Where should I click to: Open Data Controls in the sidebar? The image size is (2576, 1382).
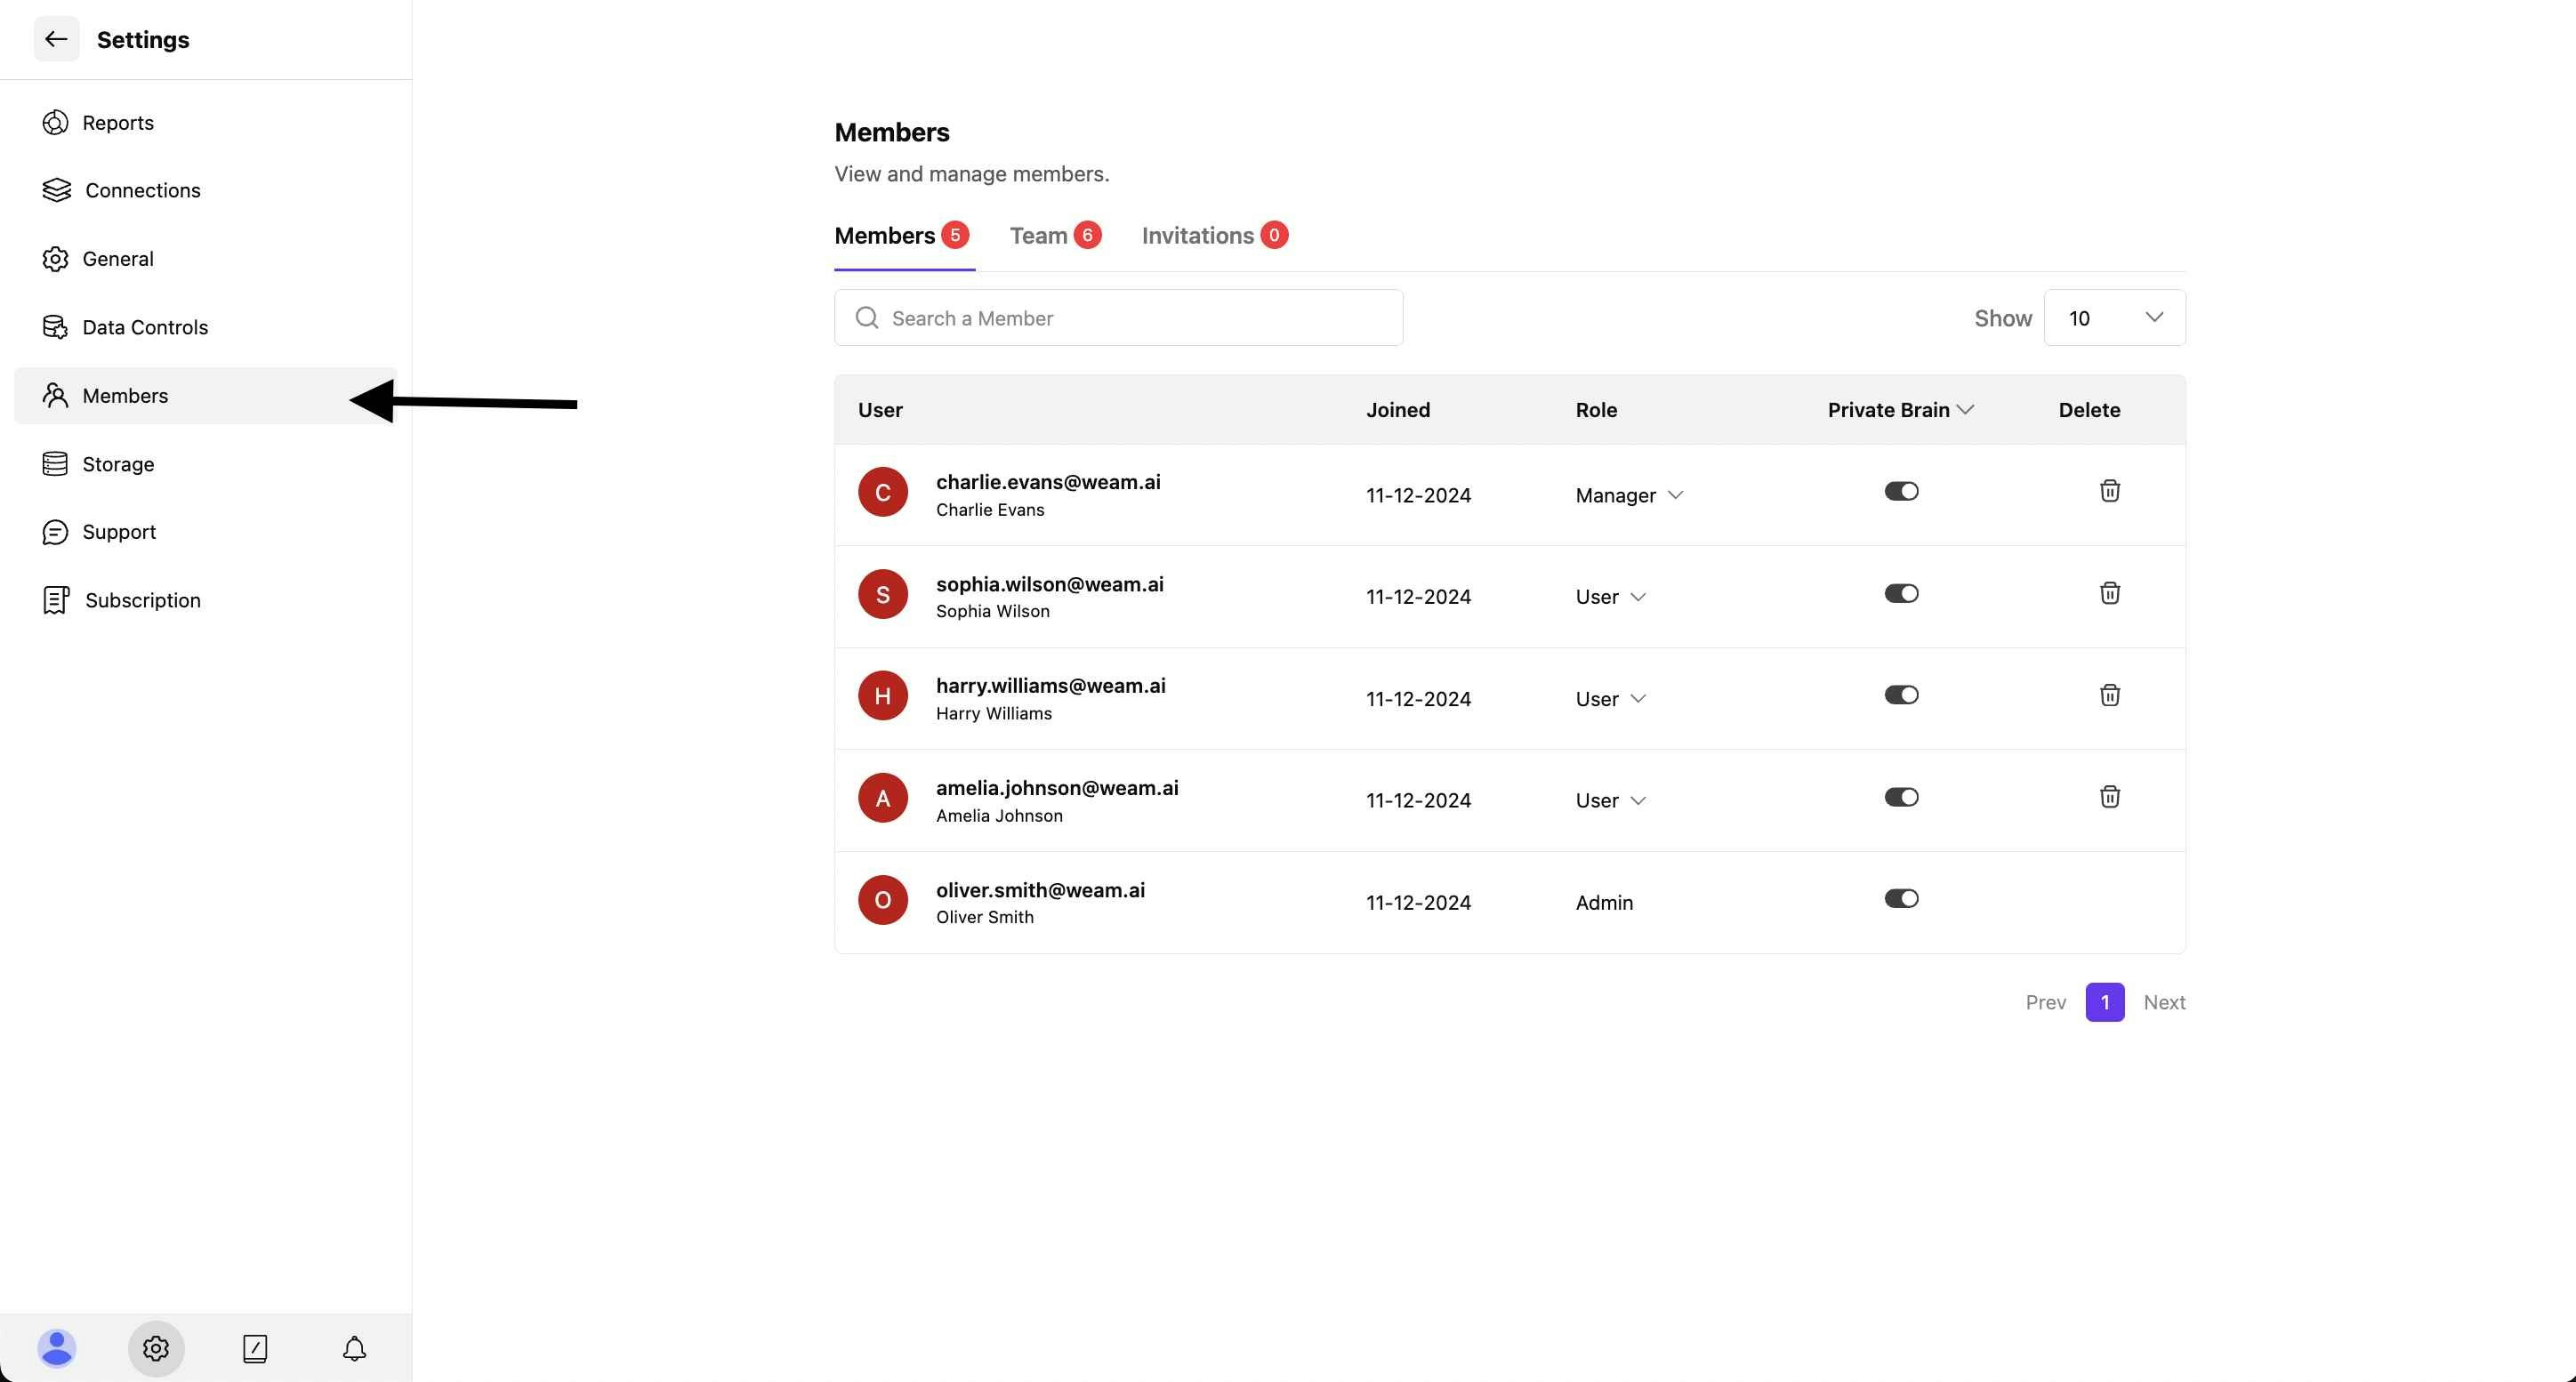point(145,327)
